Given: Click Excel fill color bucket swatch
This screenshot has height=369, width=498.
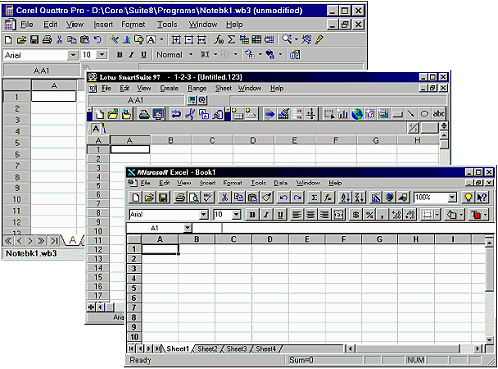Looking at the screenshot, I should click(452, 215).
